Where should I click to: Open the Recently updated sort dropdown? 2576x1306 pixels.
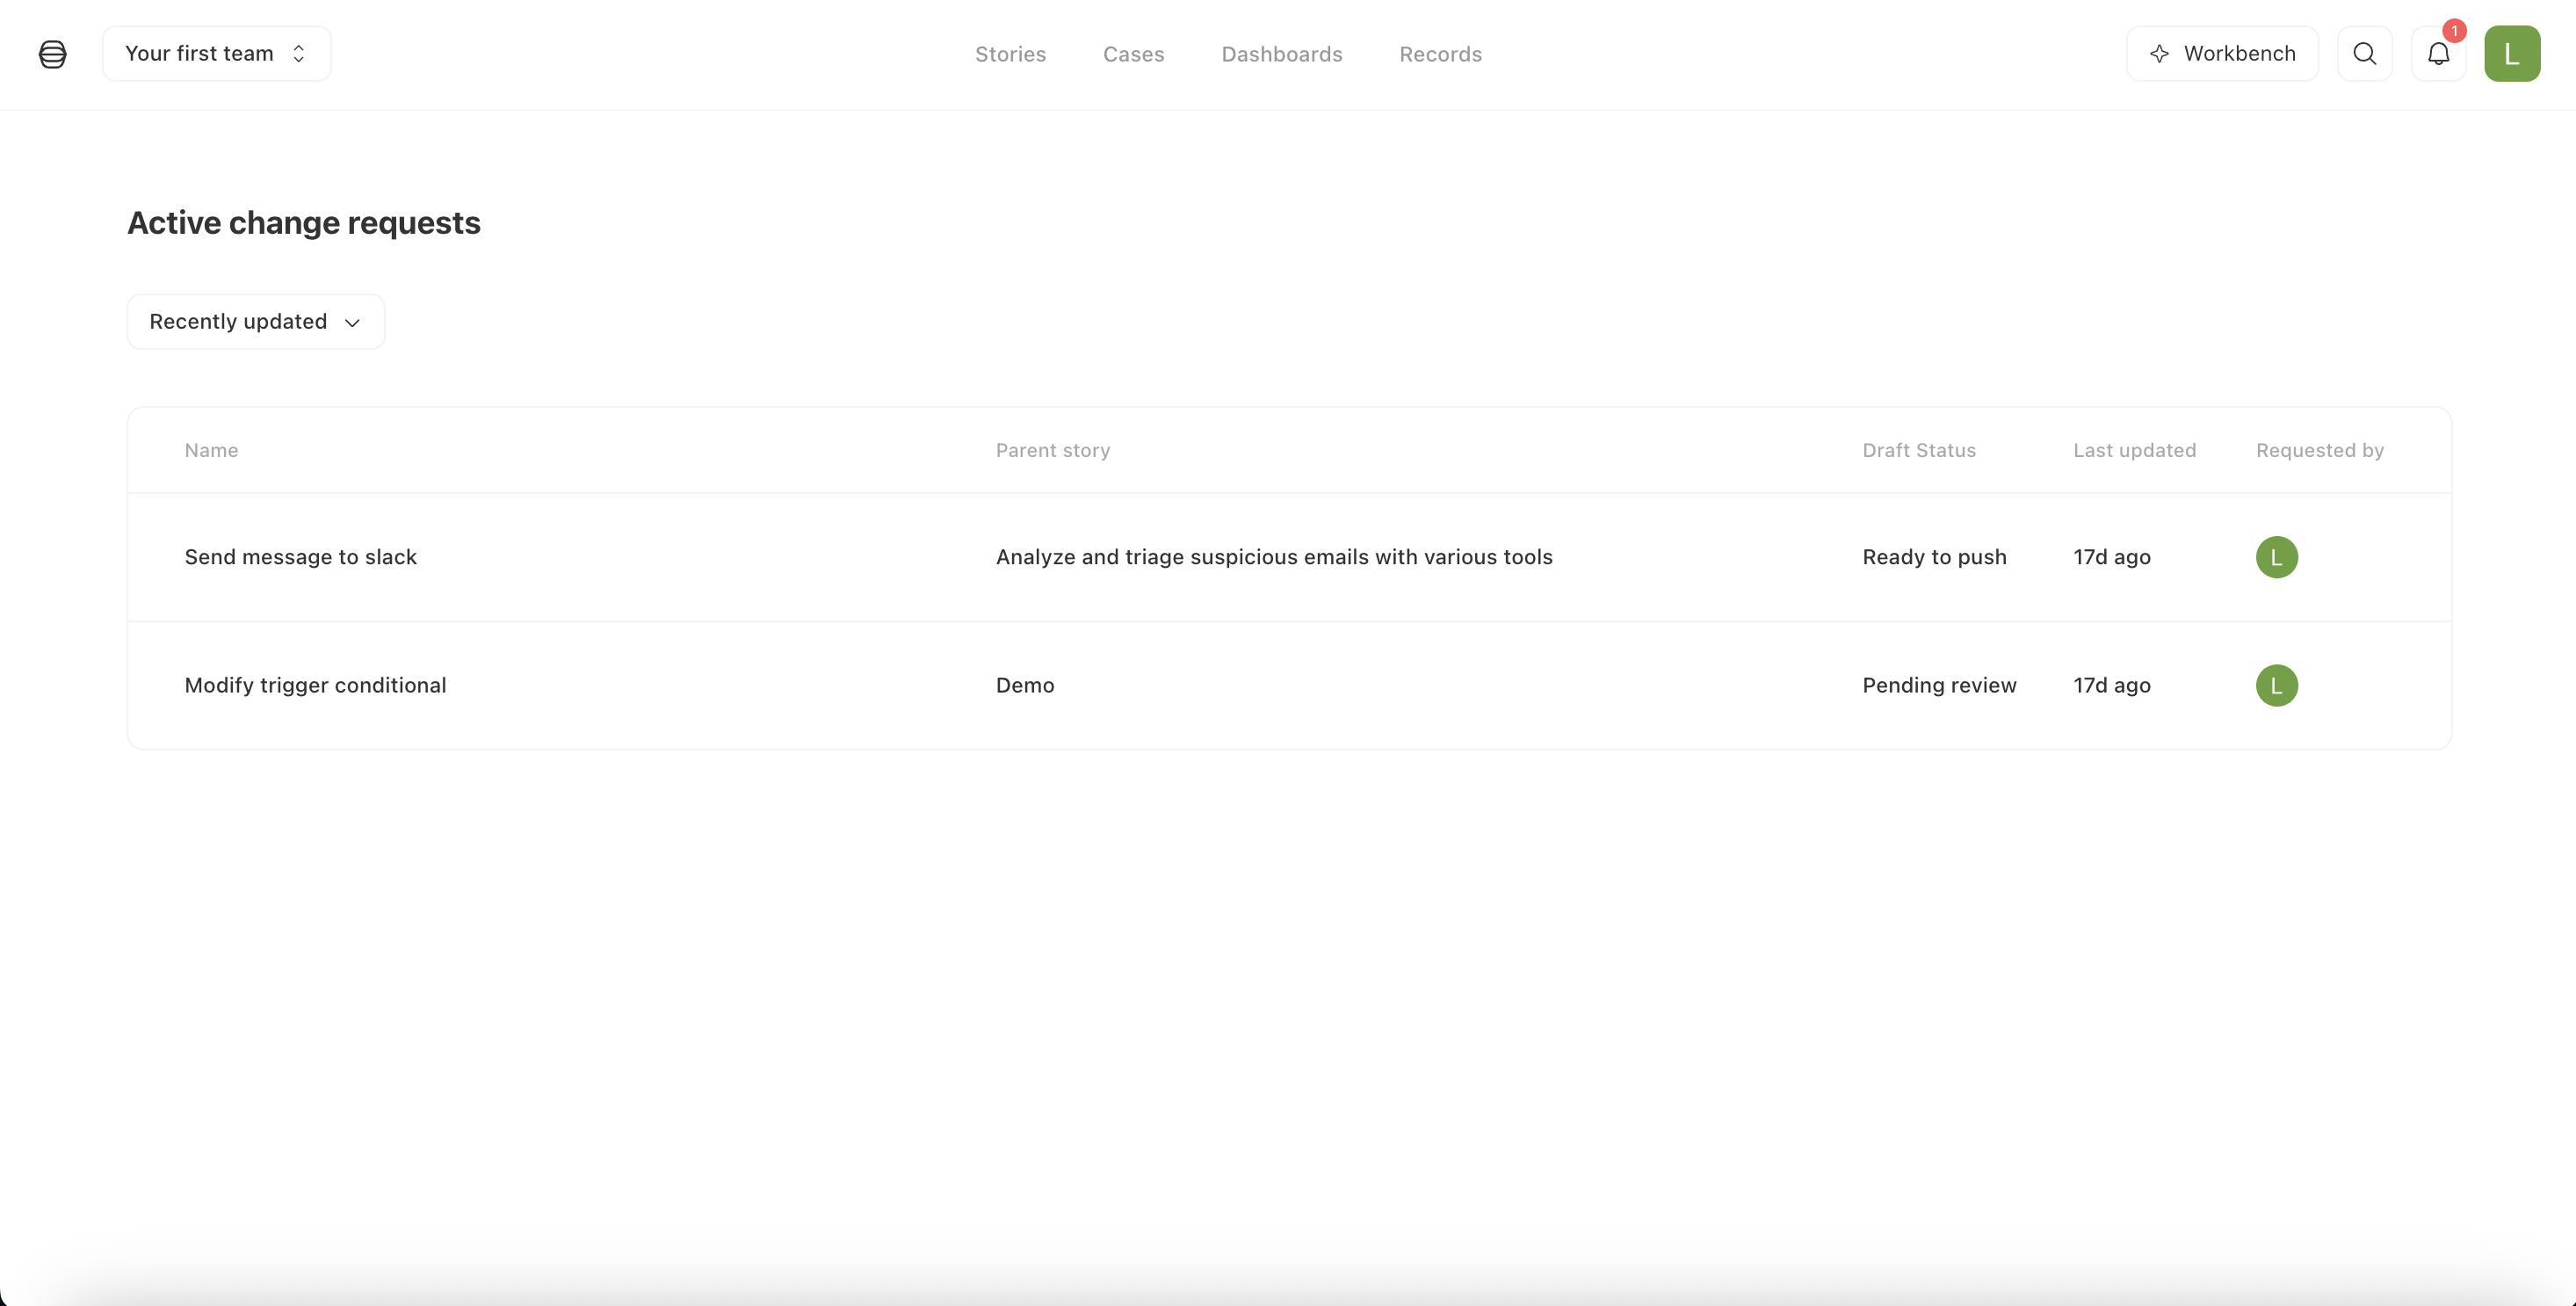tap(256, 322)
